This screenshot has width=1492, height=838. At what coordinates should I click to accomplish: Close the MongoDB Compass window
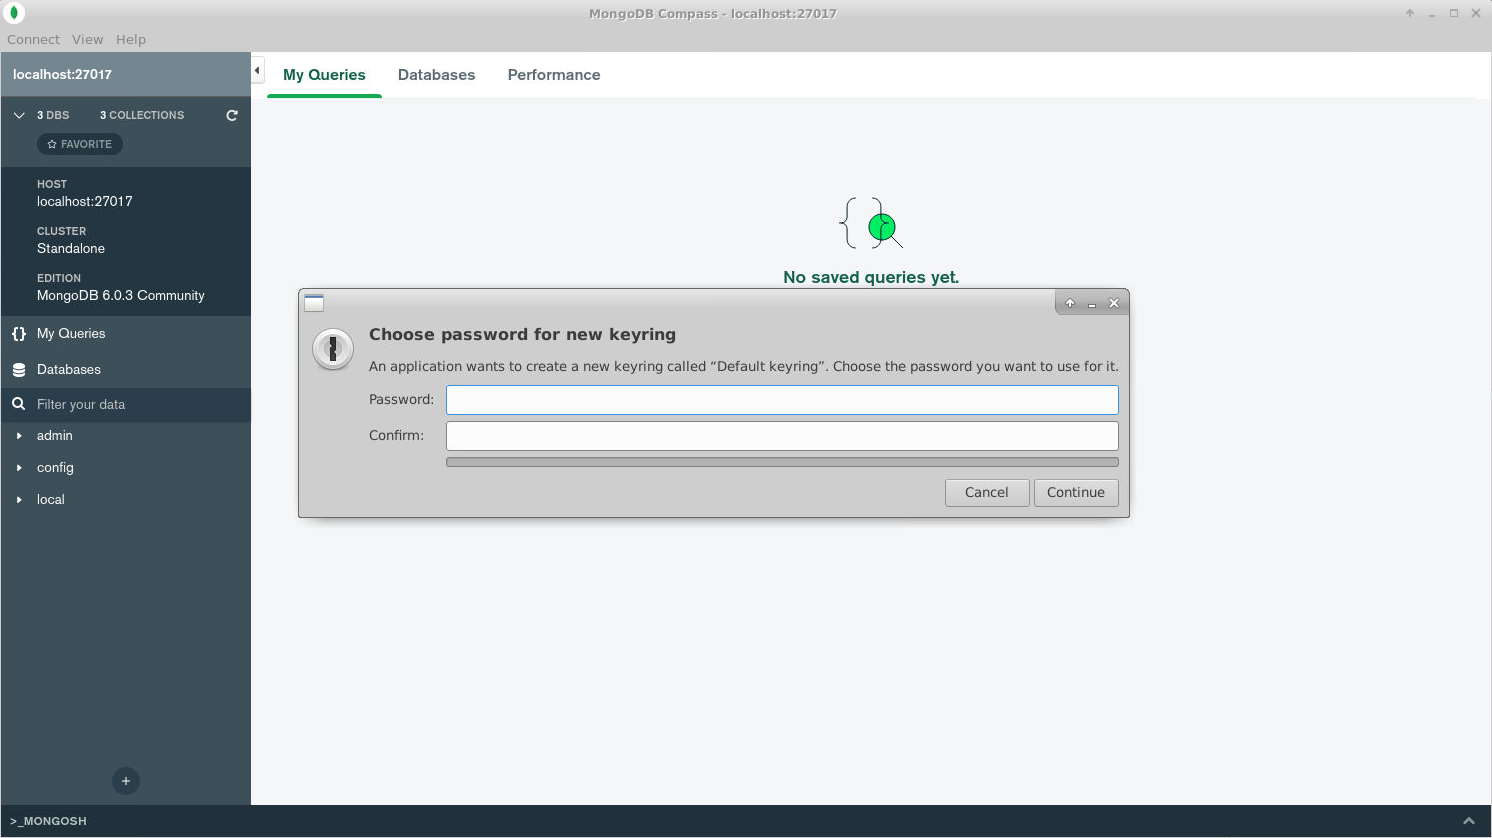pos(1476,13)
